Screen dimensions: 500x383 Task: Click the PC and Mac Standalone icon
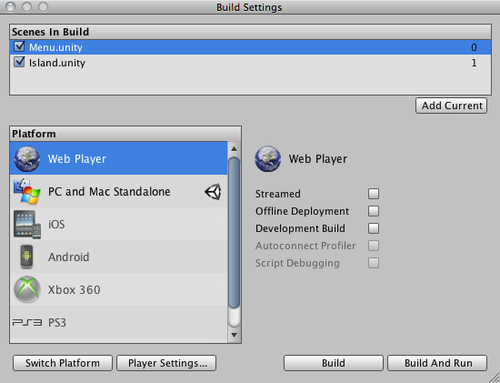coord(27,191)
